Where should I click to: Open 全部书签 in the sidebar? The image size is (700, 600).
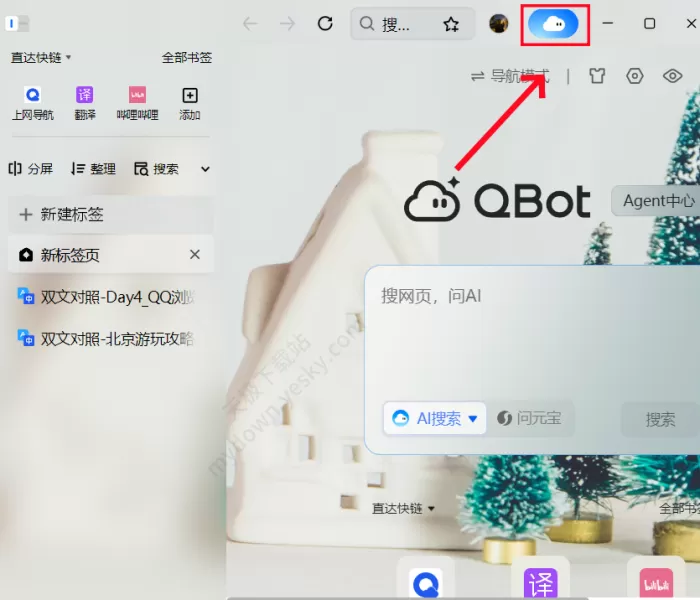[x=187, y=58]
